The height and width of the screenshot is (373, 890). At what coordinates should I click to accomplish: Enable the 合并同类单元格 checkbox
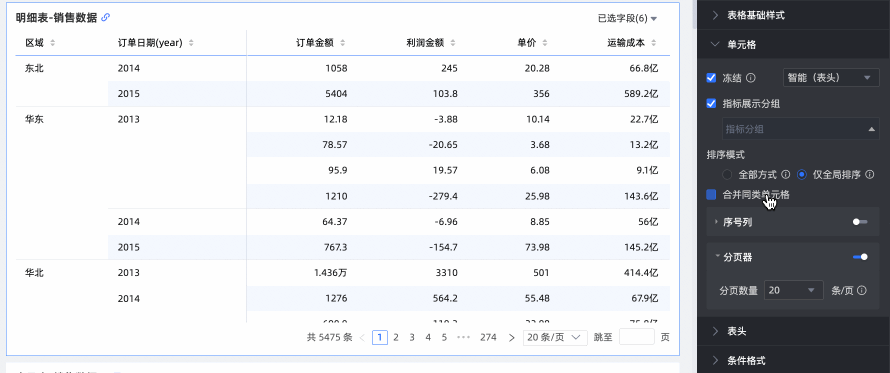(711, 195)
